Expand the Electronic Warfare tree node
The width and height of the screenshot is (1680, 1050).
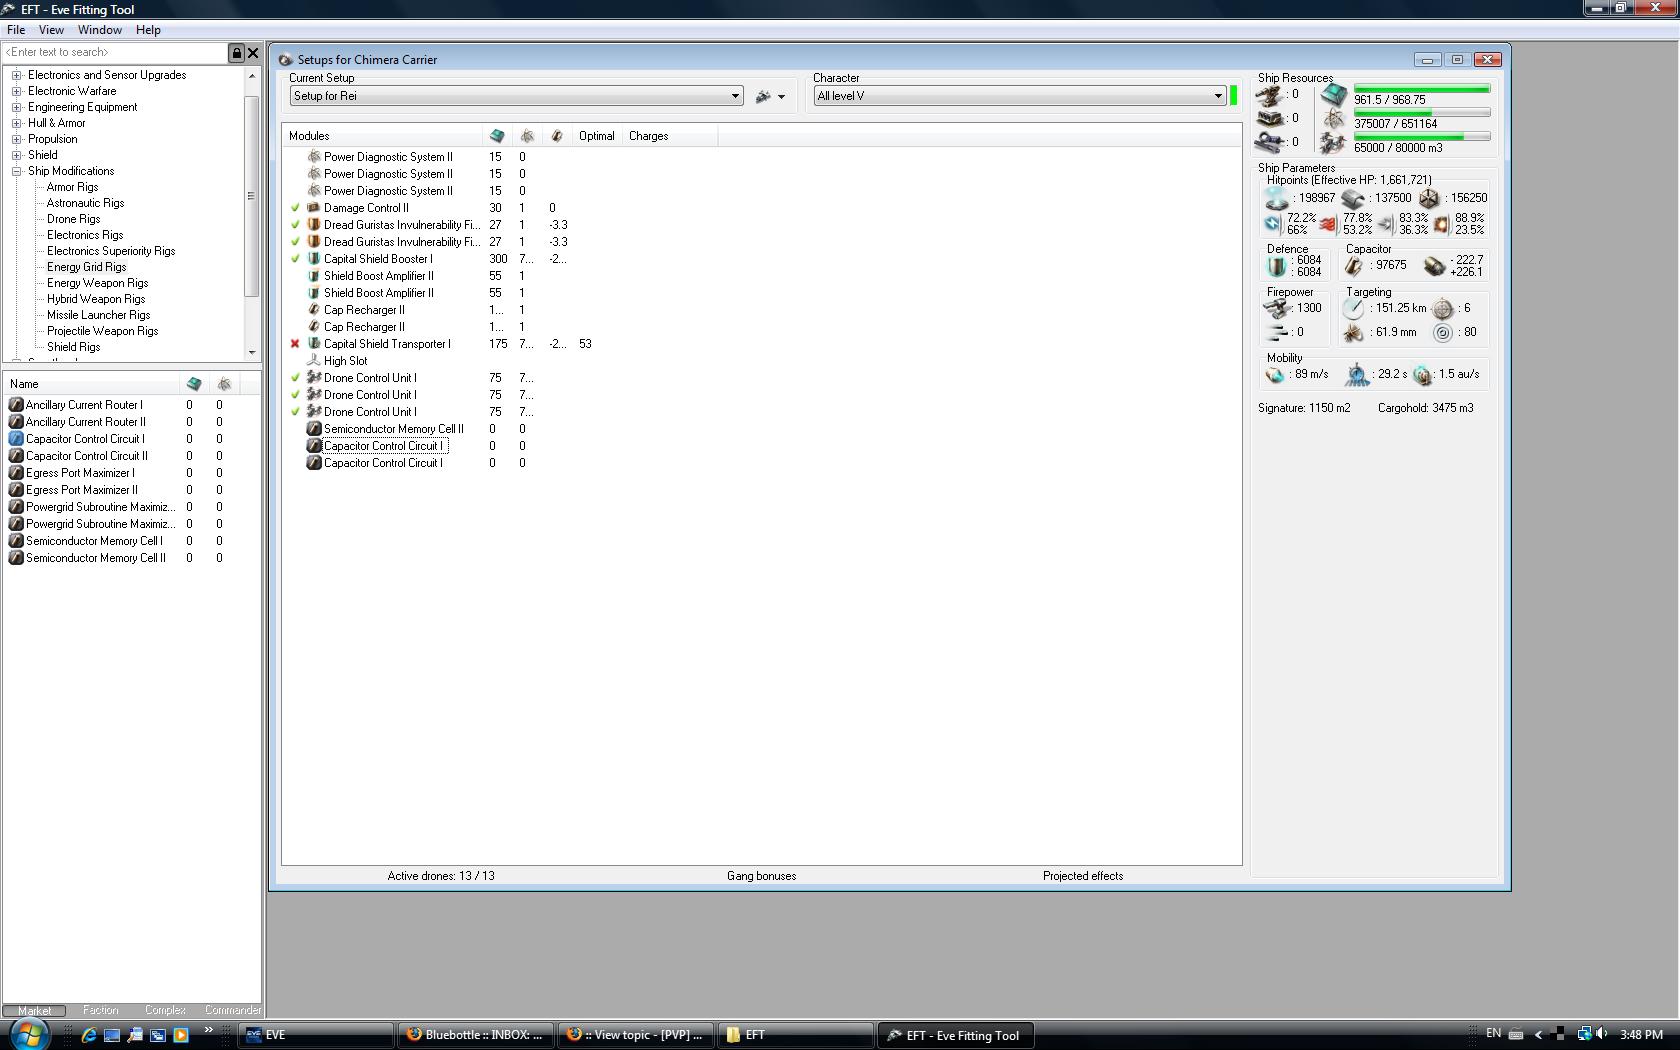(x=17, y=91)
